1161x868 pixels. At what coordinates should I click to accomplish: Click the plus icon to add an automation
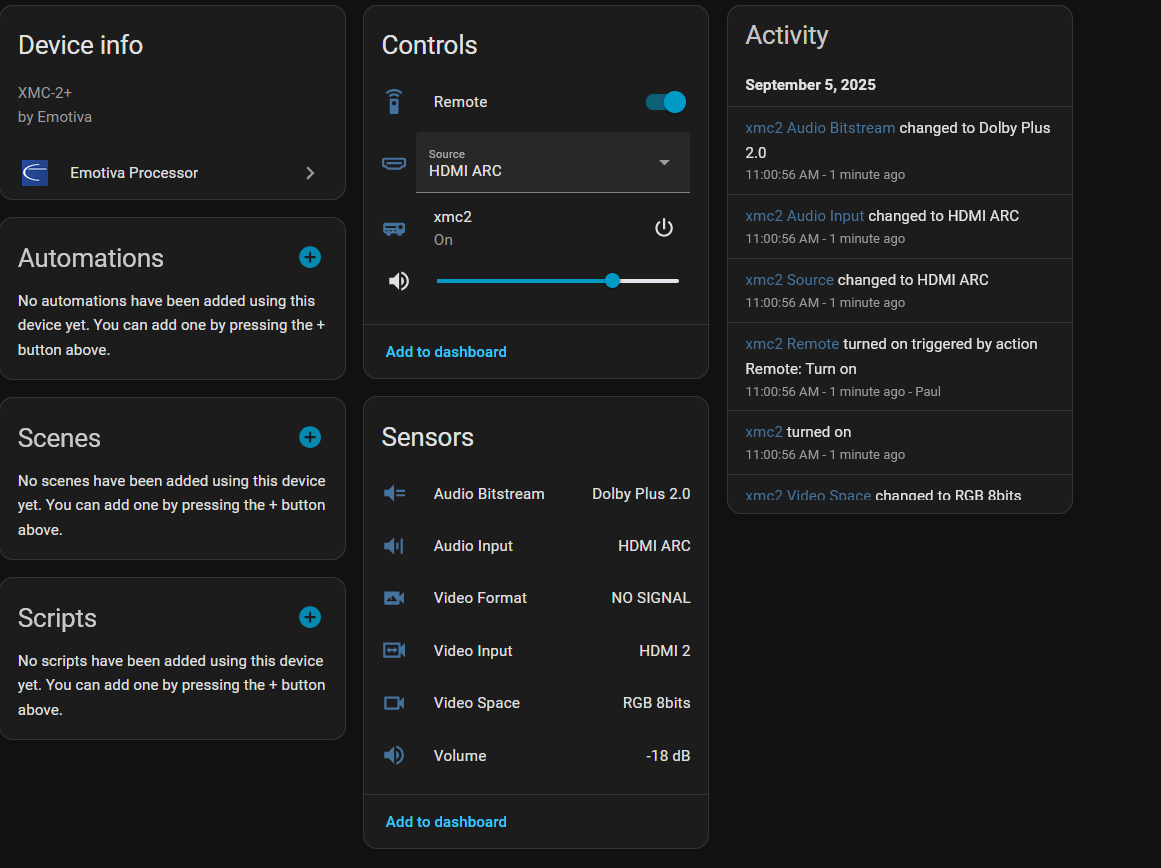coord(310,257)
